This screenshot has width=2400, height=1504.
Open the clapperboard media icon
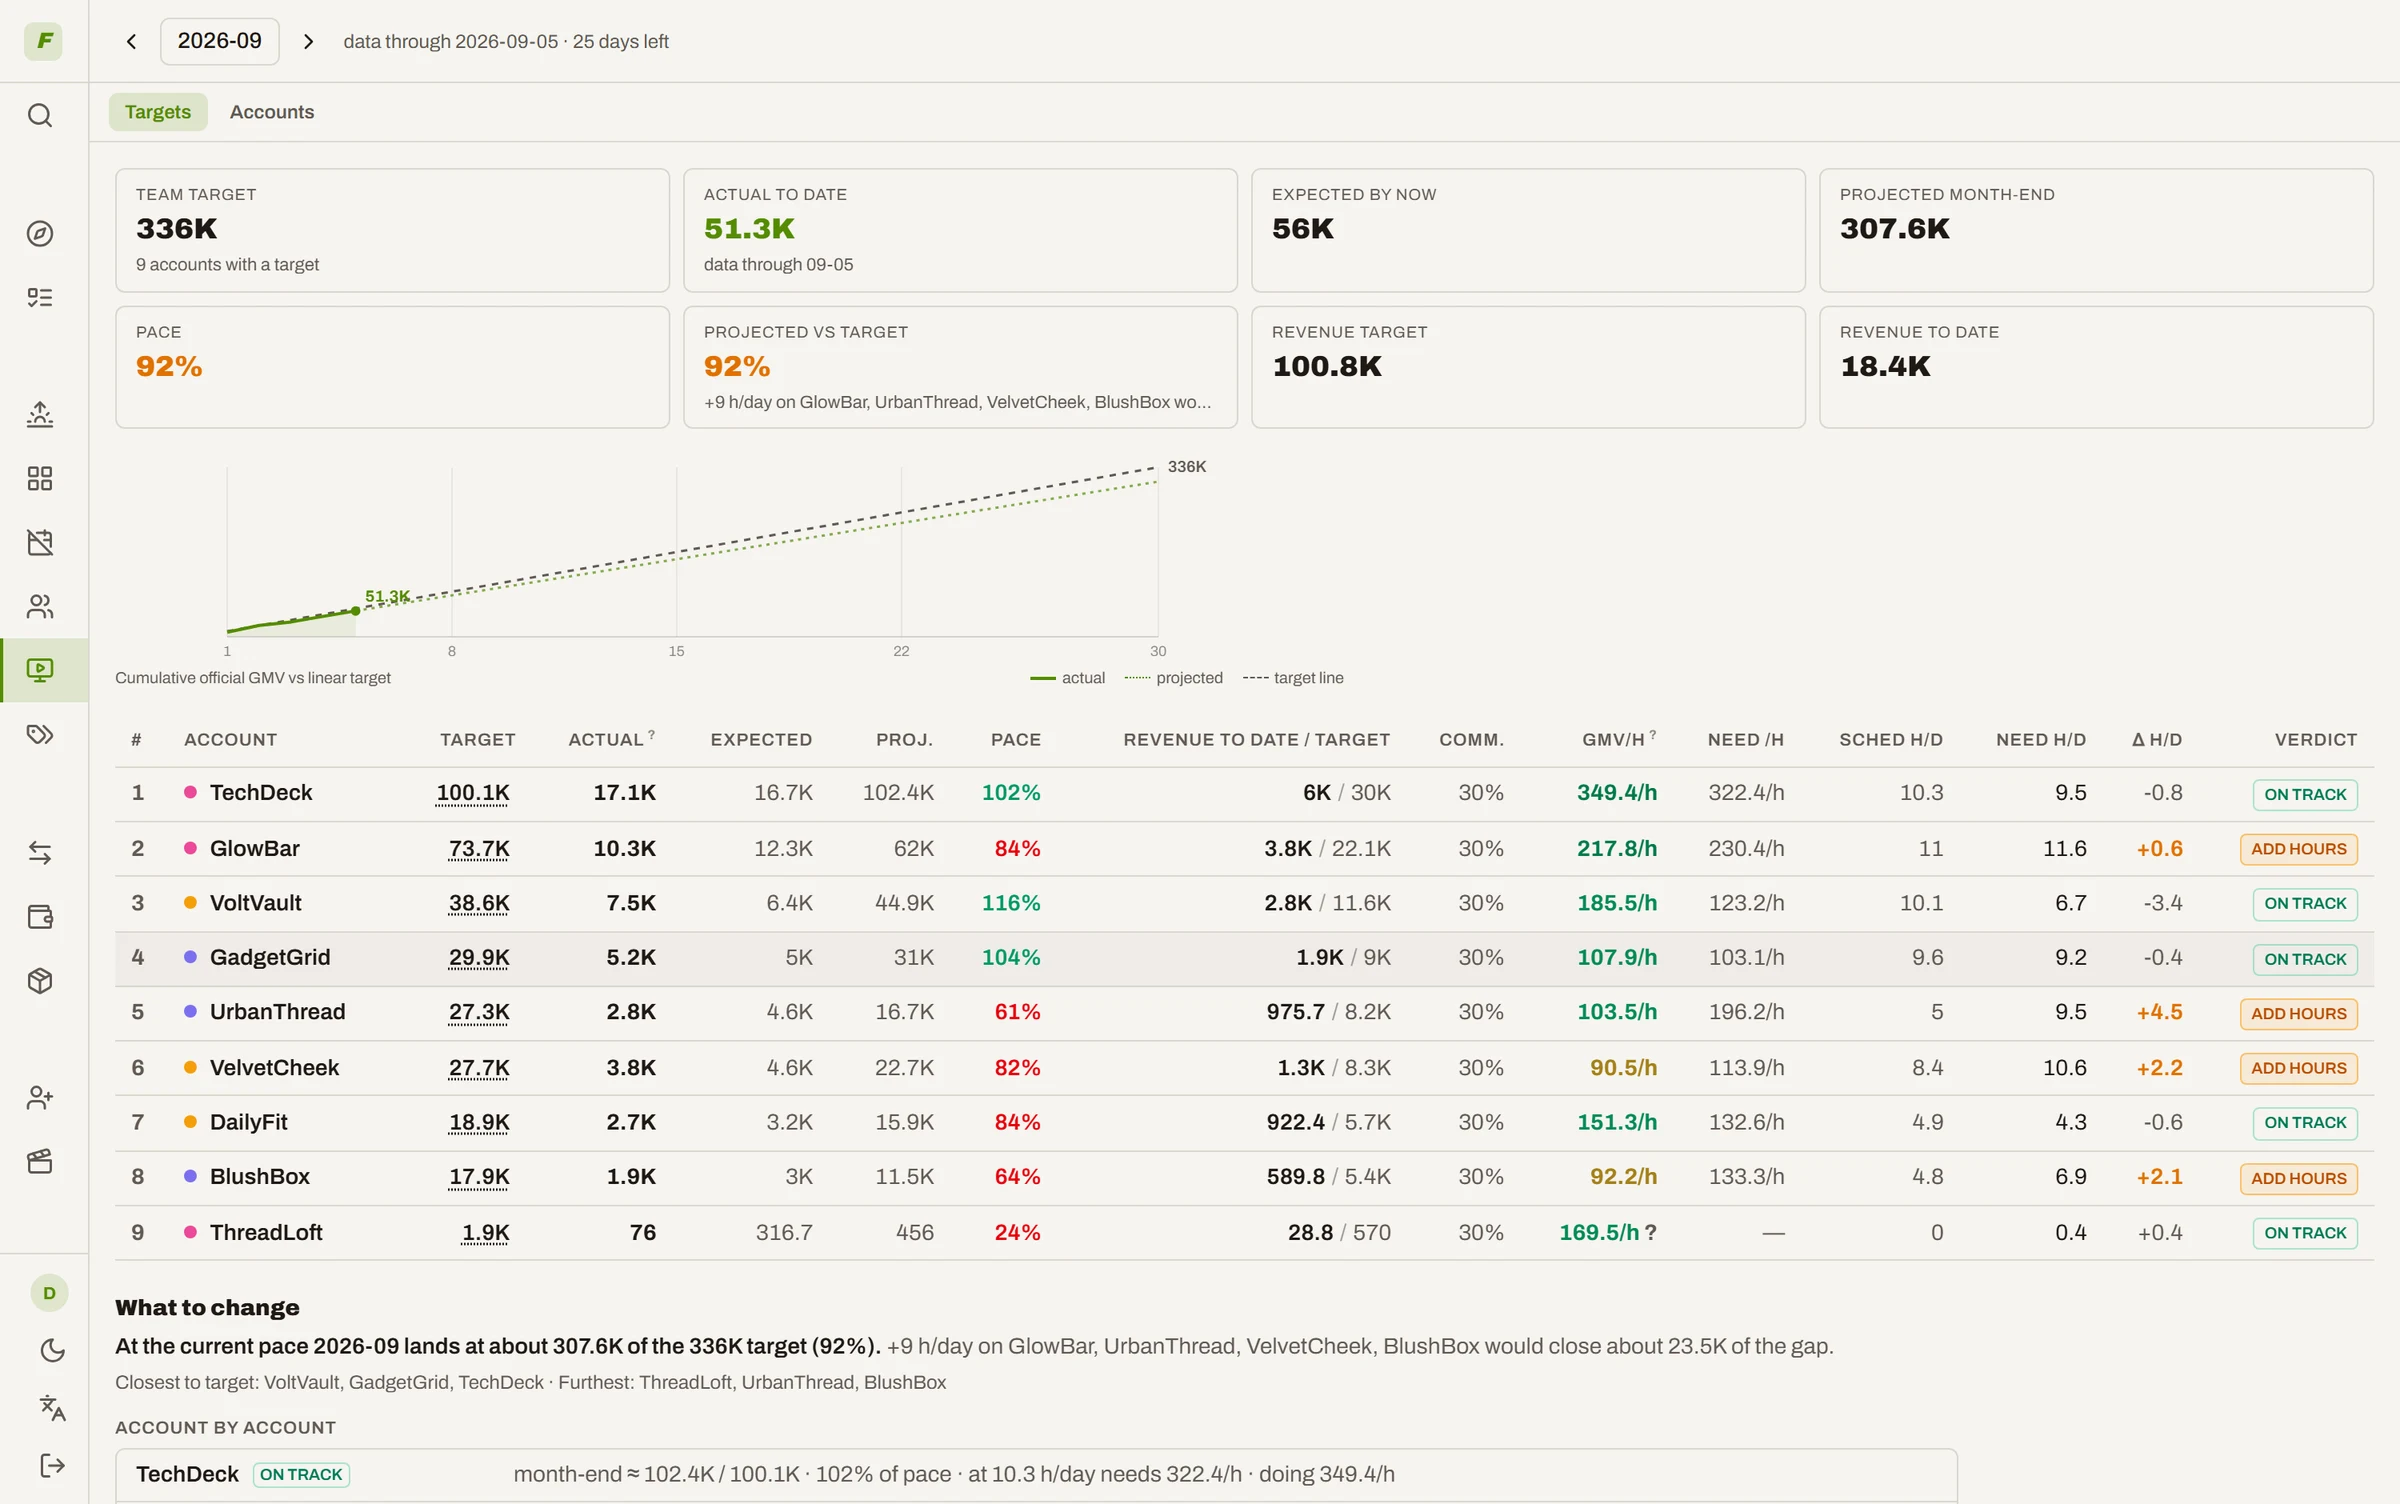40,1161
